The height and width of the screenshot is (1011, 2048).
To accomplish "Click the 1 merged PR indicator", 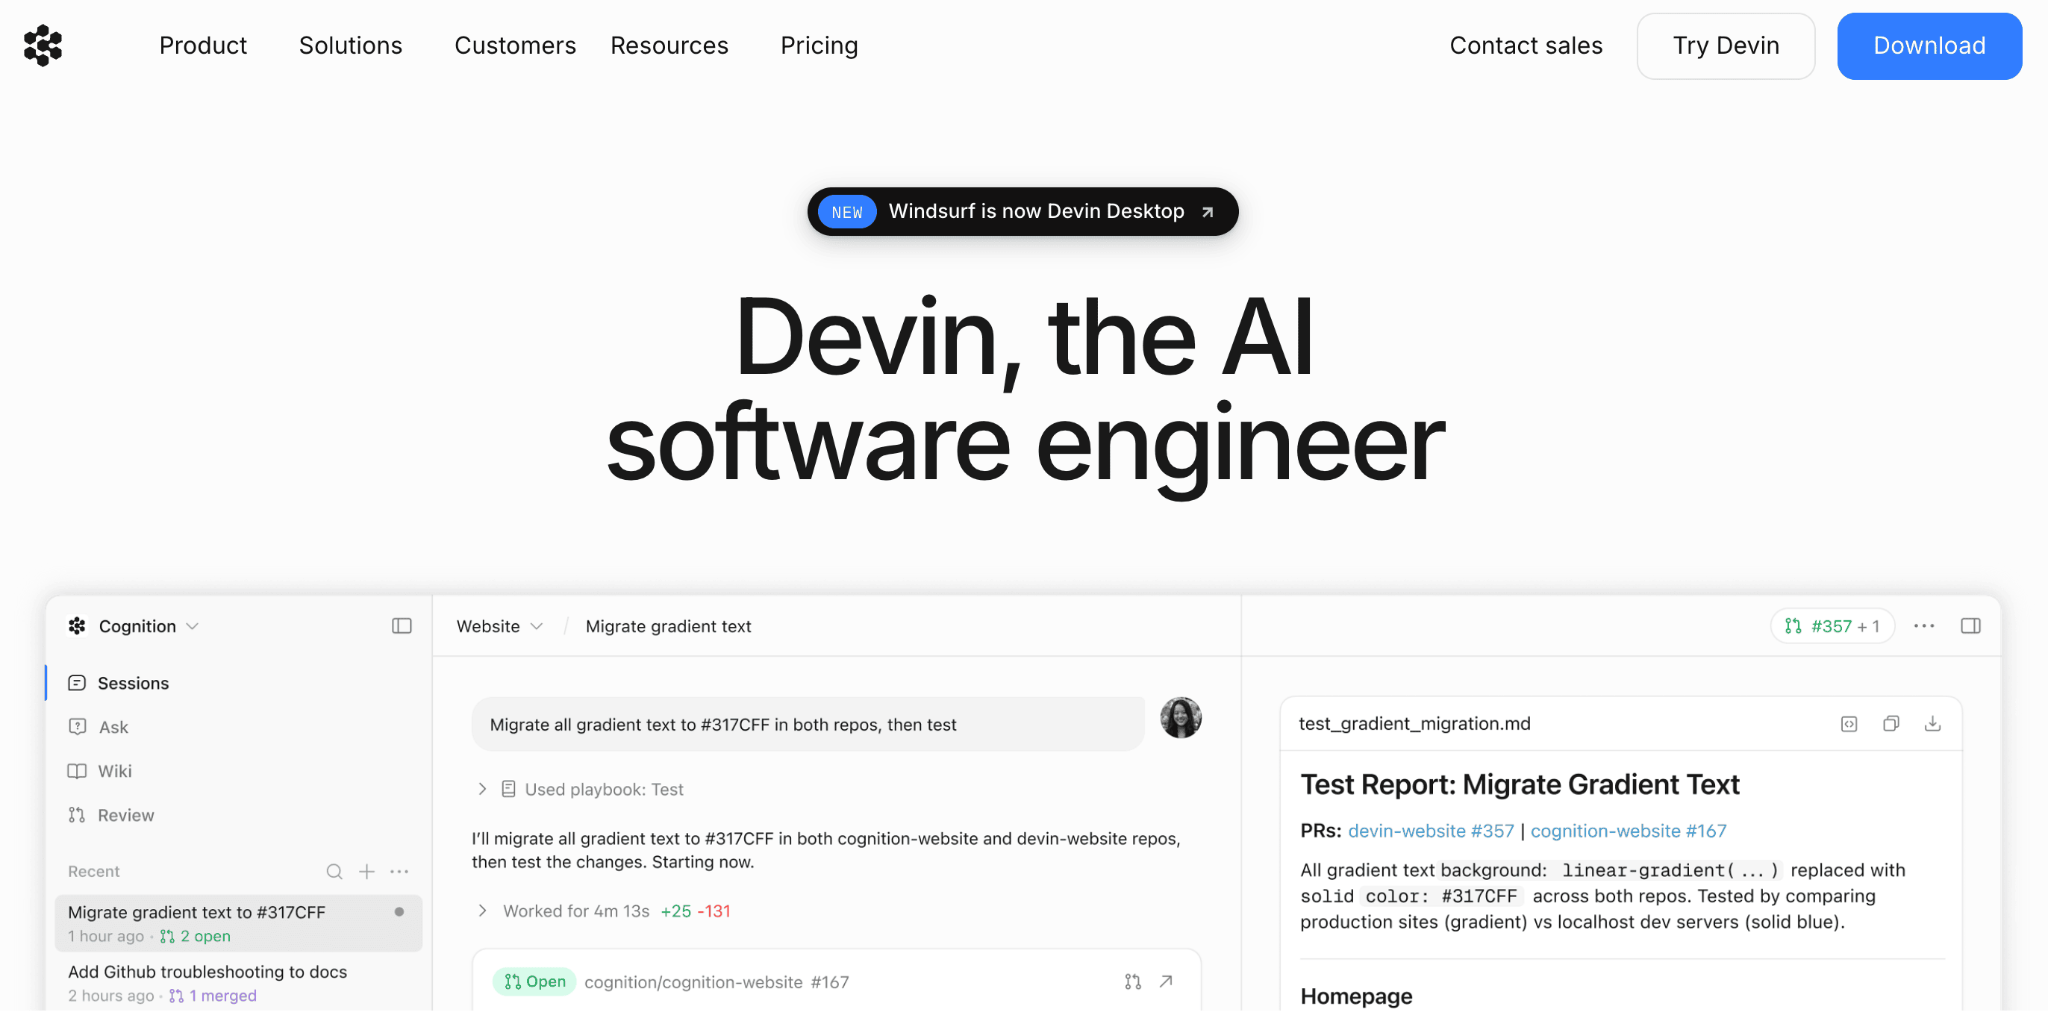I will (x=213, y=996).
